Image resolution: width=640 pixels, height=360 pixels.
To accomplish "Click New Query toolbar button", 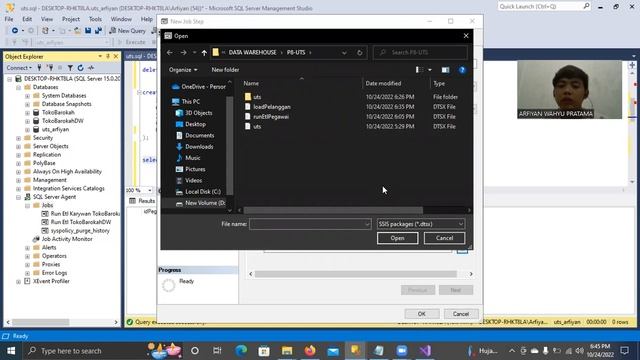I will click(x=128, y=31).
